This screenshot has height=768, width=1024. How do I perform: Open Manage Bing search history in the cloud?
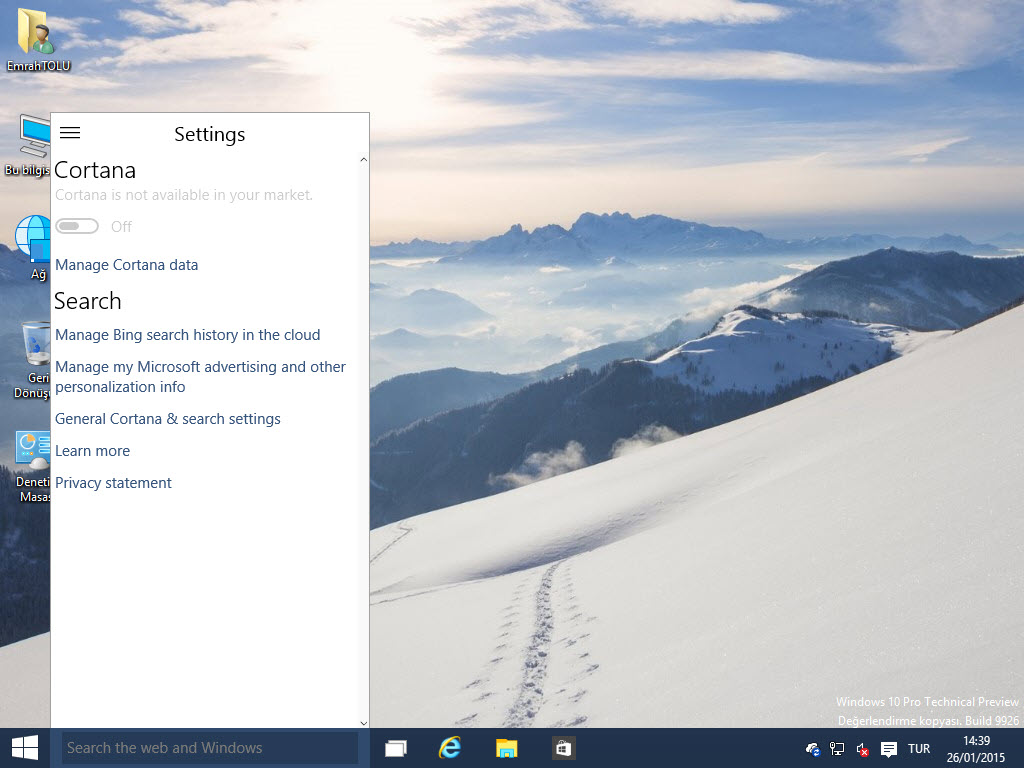point(187,334)
